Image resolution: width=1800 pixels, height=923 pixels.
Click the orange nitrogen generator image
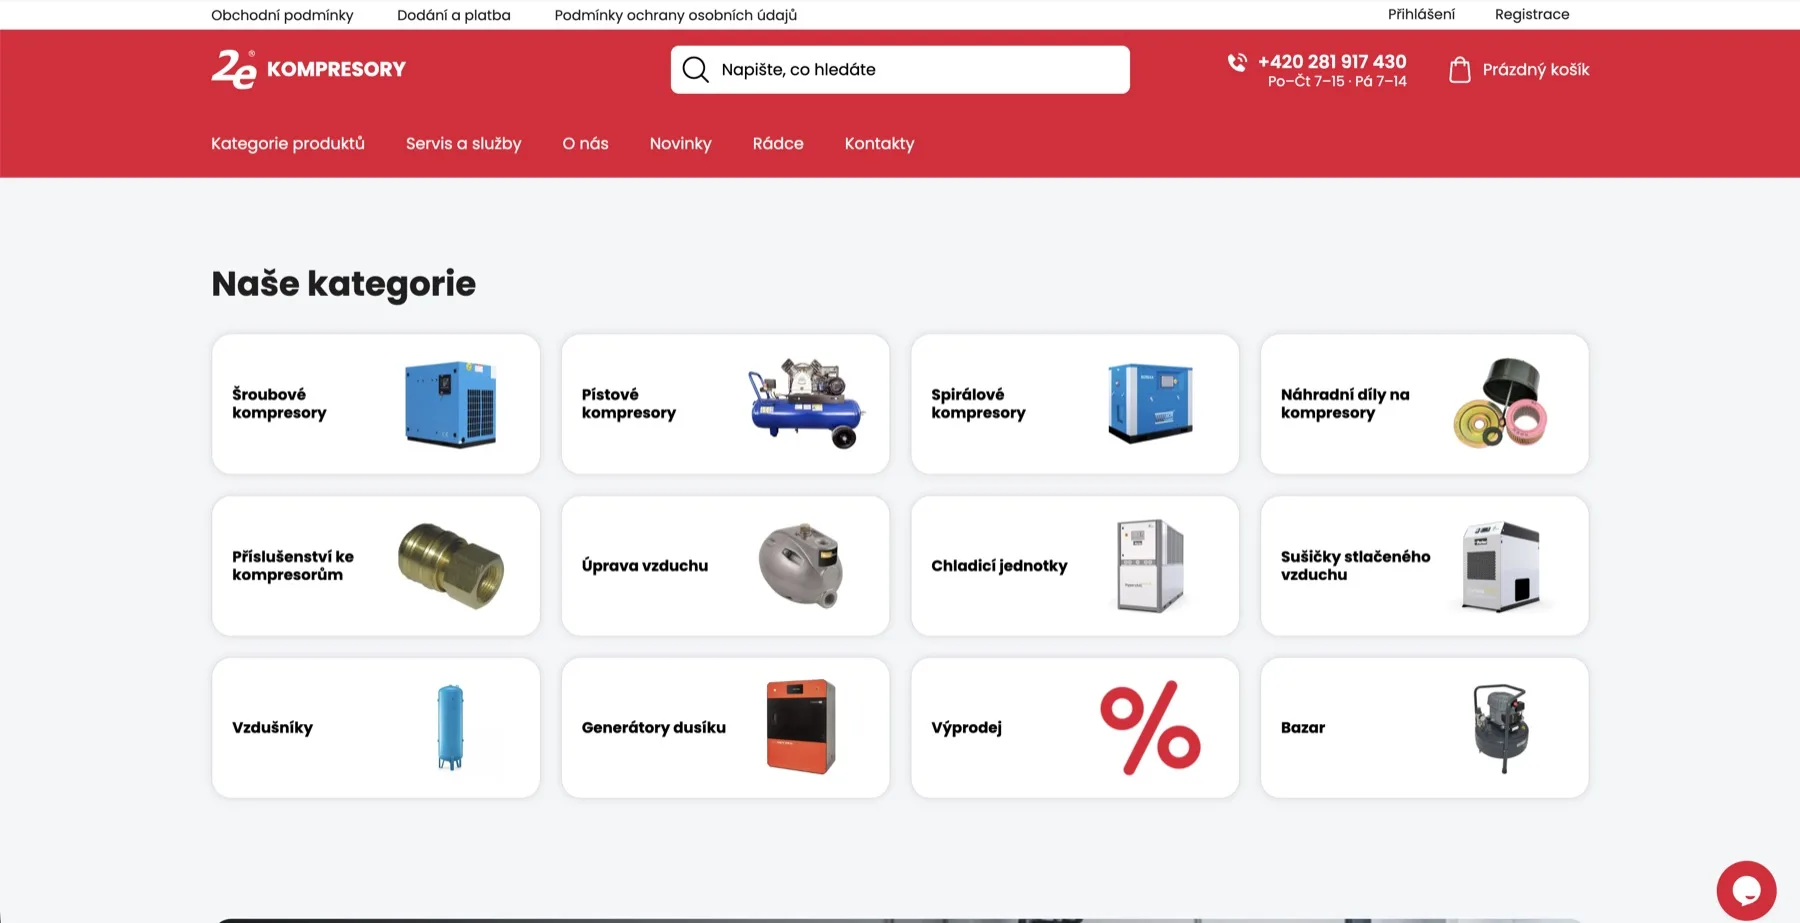point(801,727)
